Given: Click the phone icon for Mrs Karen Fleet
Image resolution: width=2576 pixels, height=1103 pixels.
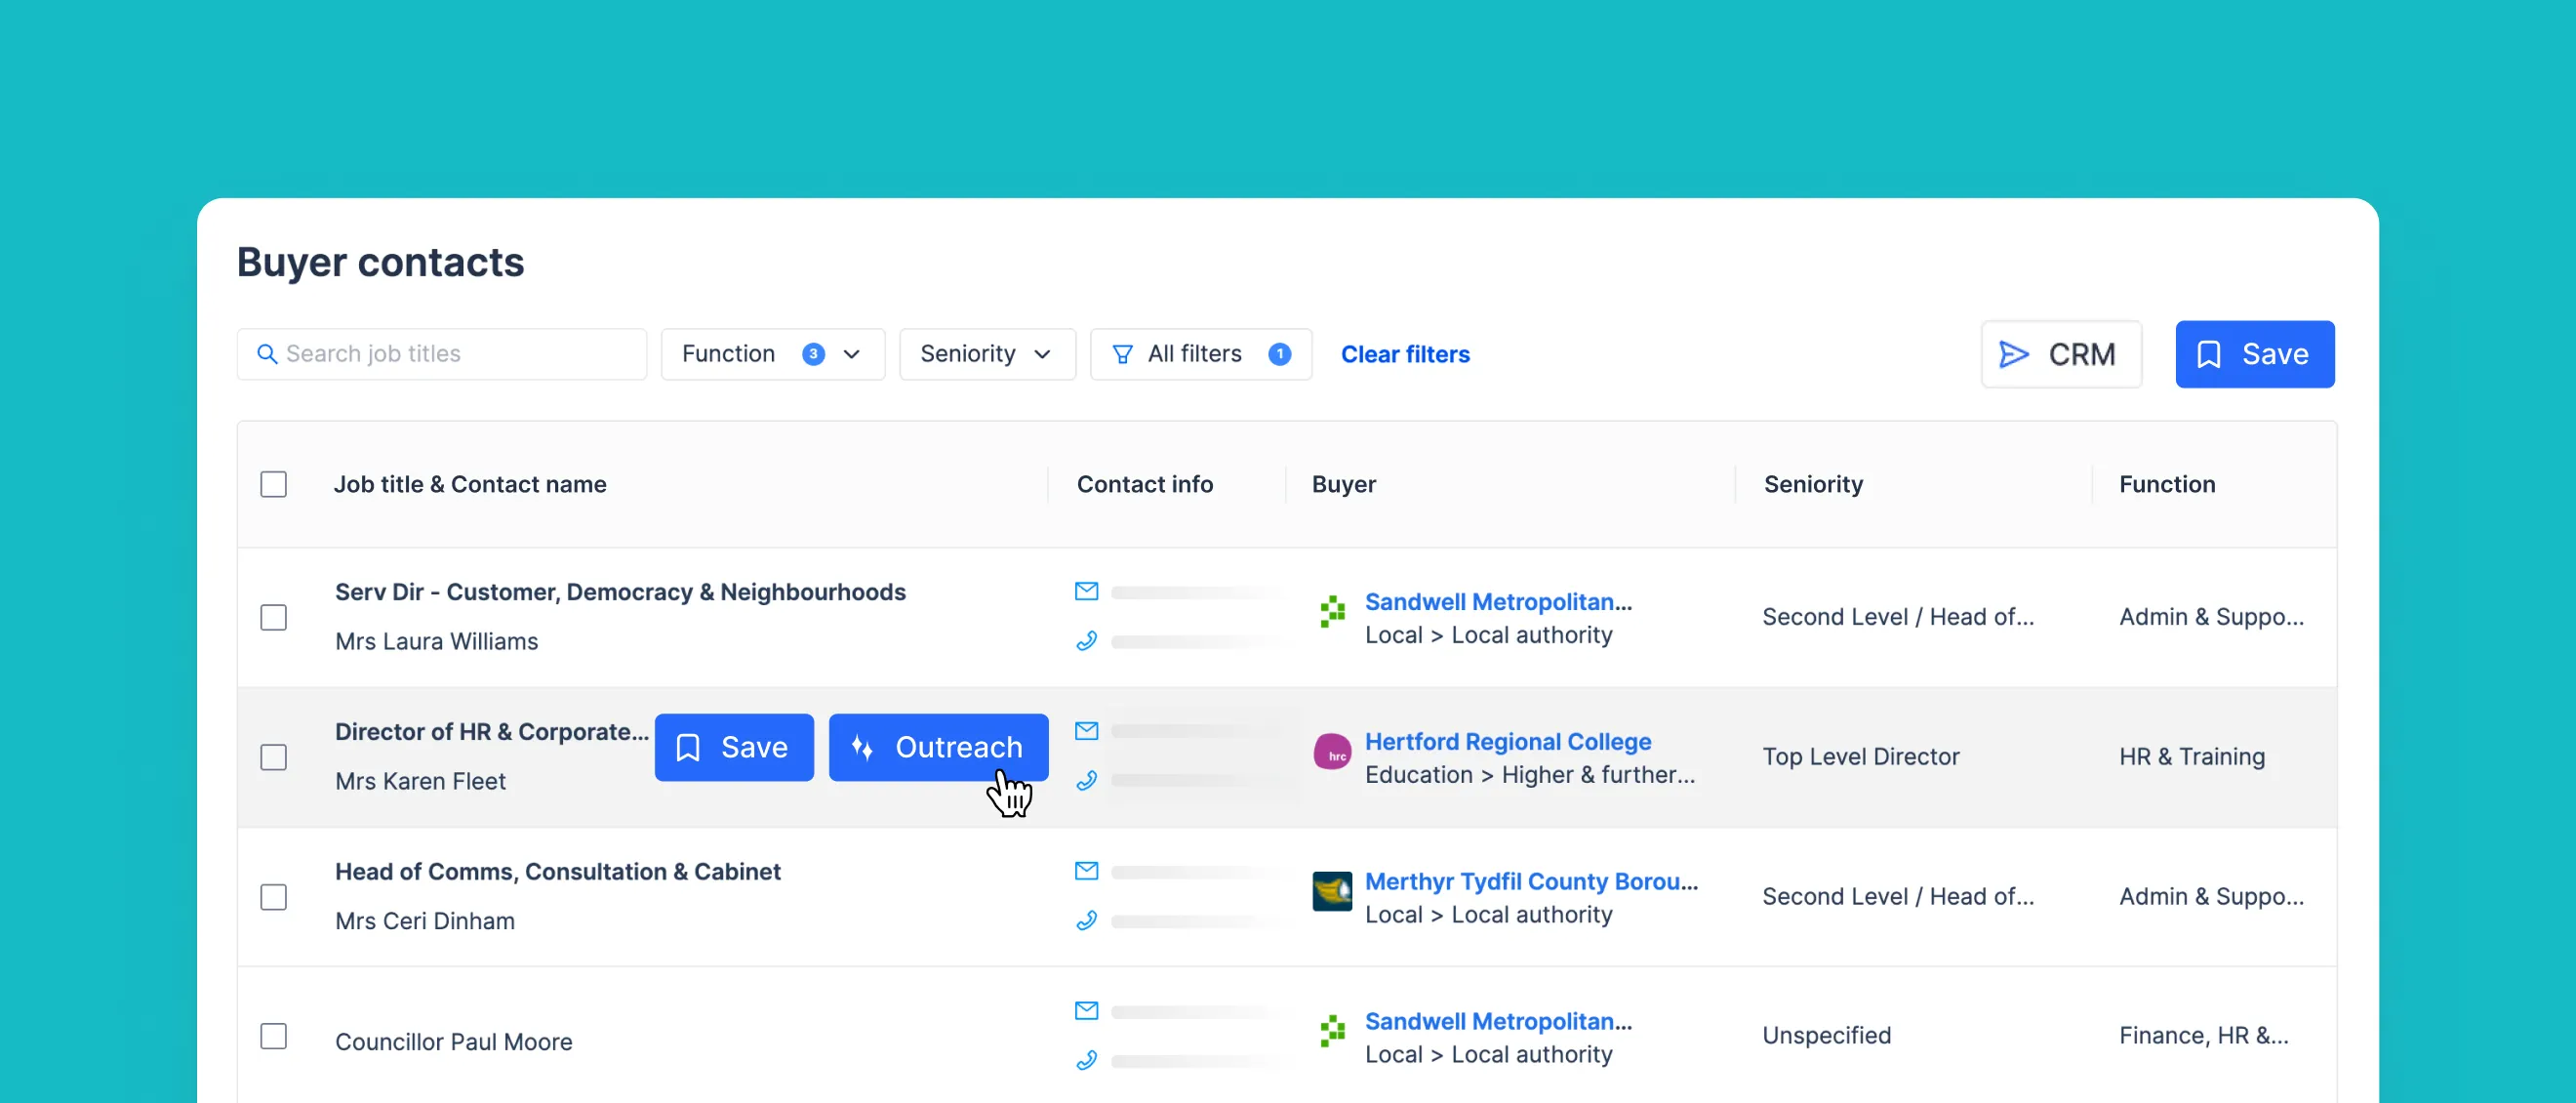Looking at the screenshot, I should point(1086,781).
